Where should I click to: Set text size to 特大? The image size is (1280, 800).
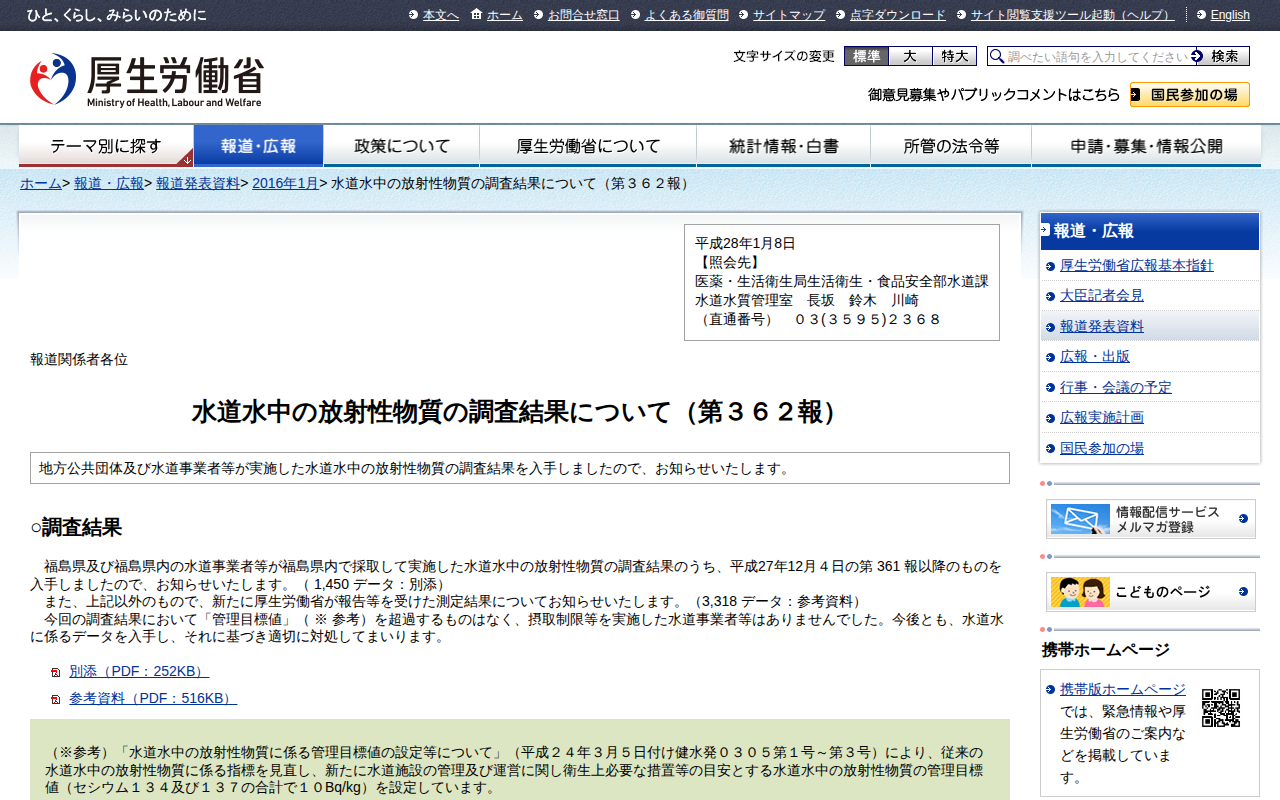[x=954, y=56]
